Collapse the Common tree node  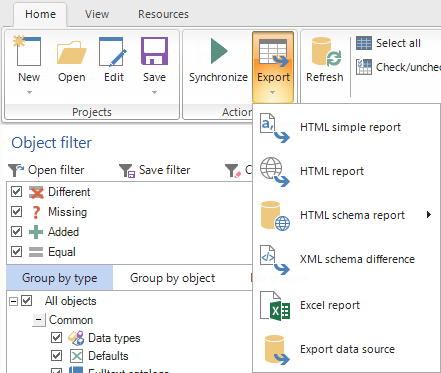click(x=39, y=320)
